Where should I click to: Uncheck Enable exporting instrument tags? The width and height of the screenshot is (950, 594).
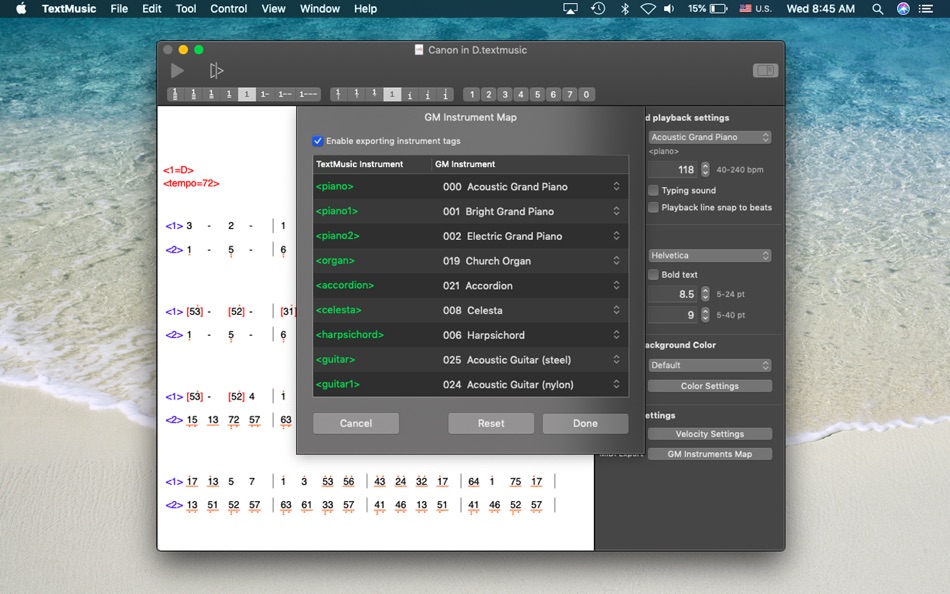click(x=317, y=141)
